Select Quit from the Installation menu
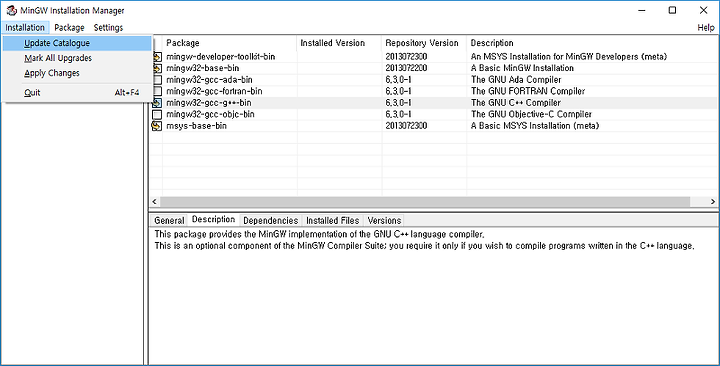This screenshot has width=720, height=366. pyautogui.click(x=77, y=93)
